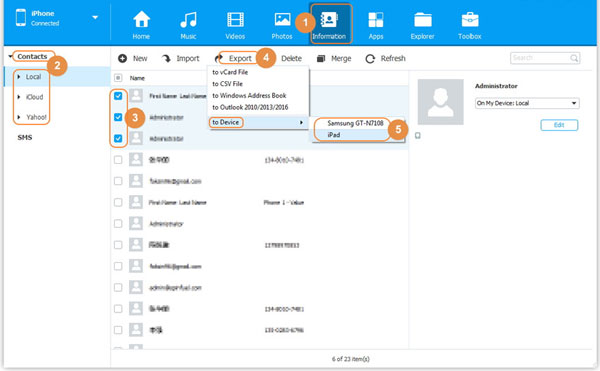
Task: Click the Name column header
Action: pos(137,78)
